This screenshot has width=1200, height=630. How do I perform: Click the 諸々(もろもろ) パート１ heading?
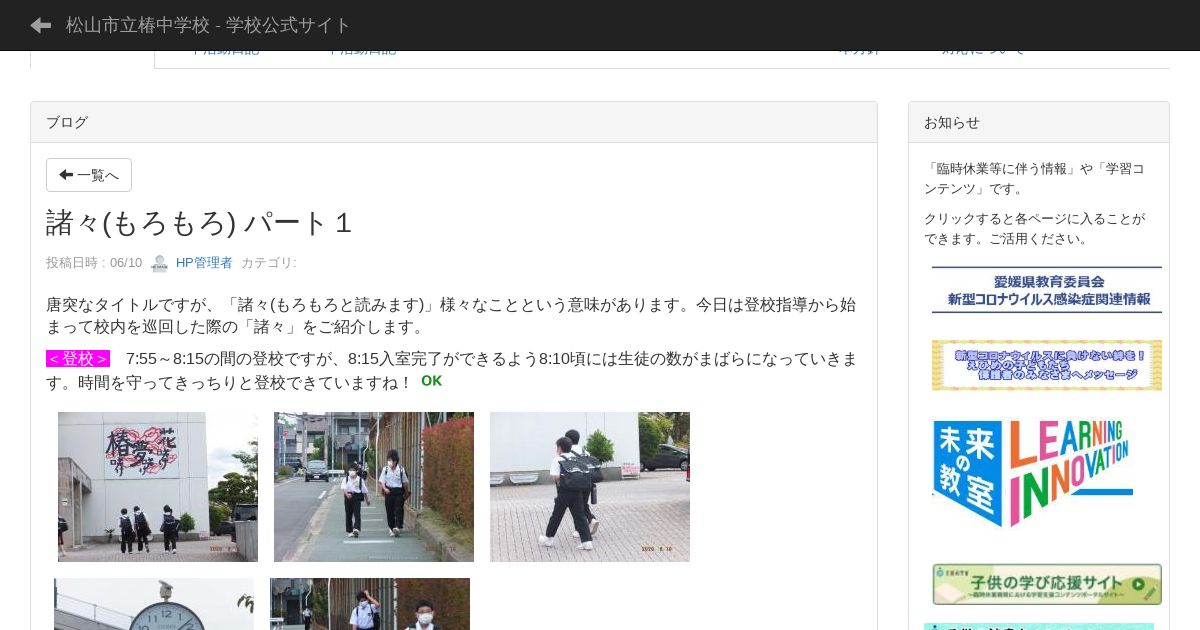pos(200,223)
